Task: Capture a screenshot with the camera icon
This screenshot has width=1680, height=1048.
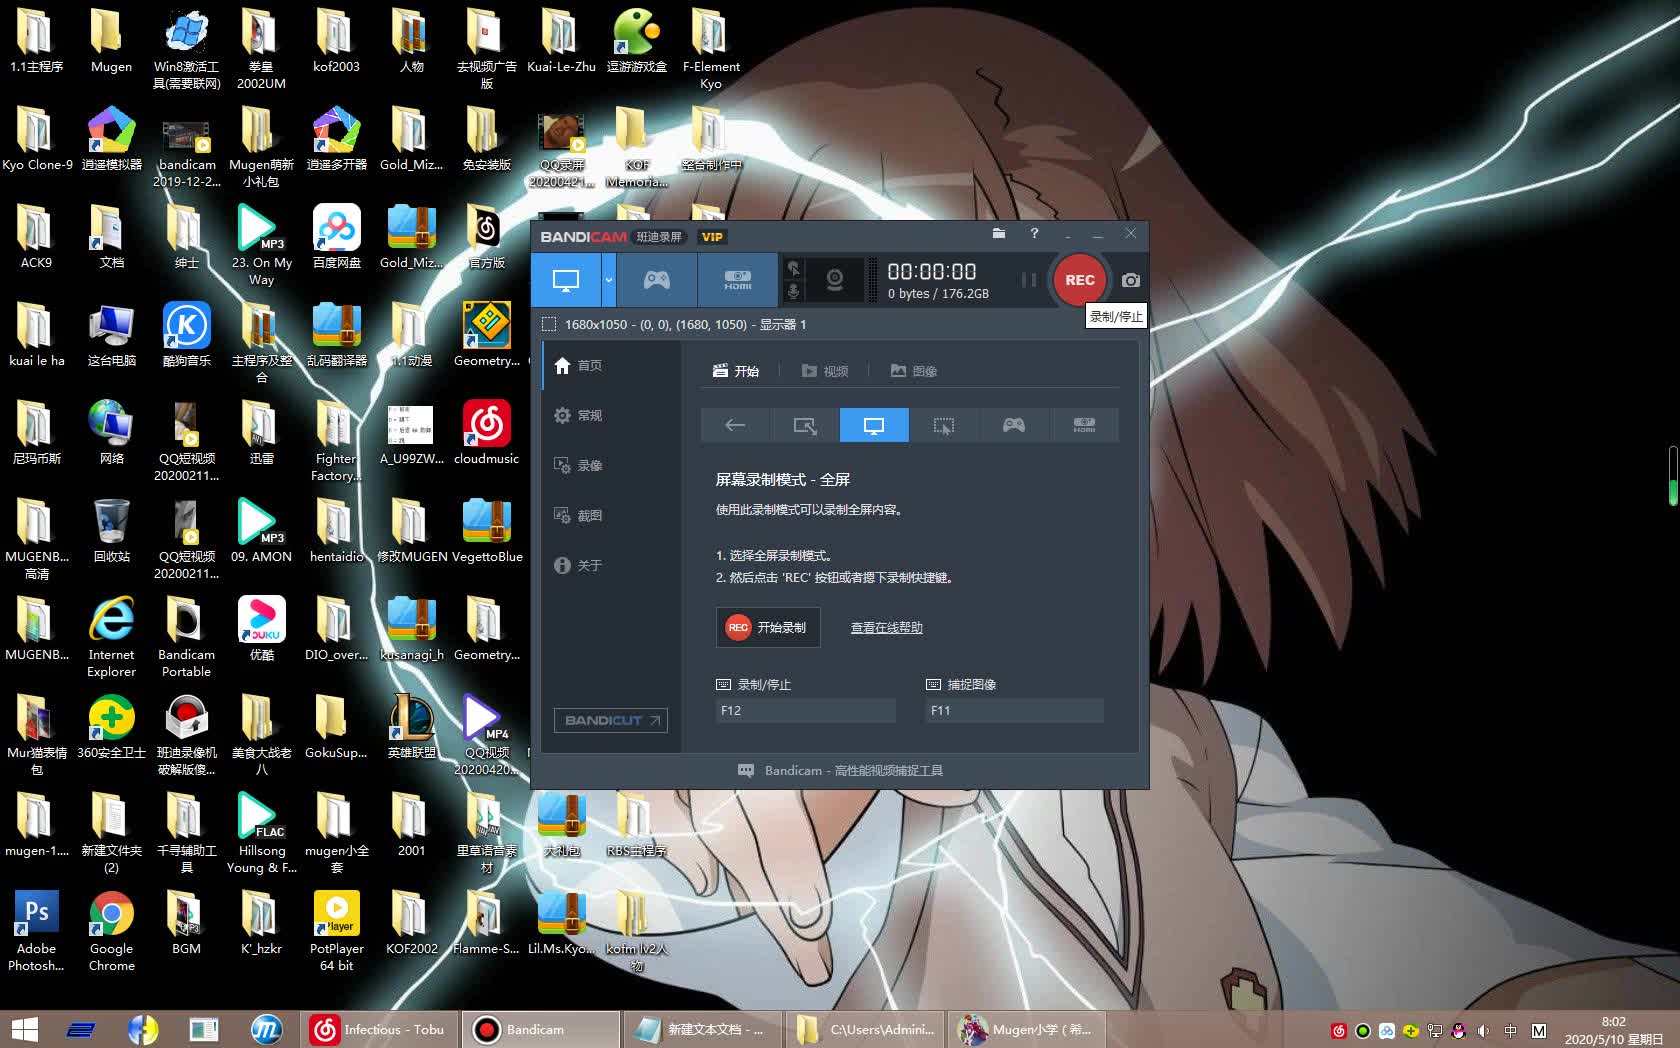Action: [x=1131, y=280]
